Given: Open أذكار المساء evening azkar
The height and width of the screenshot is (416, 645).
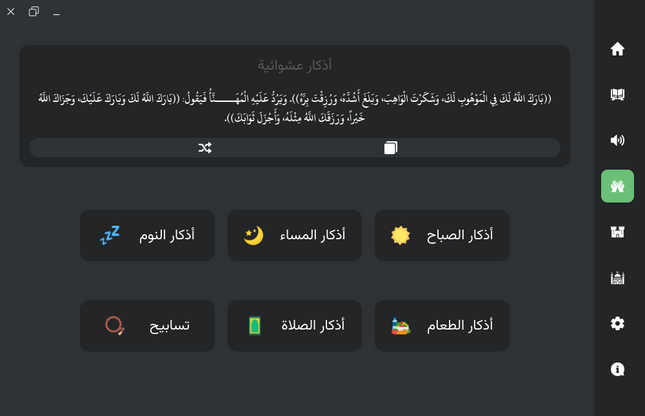Looking at the screenshot, I should point(295,235).
